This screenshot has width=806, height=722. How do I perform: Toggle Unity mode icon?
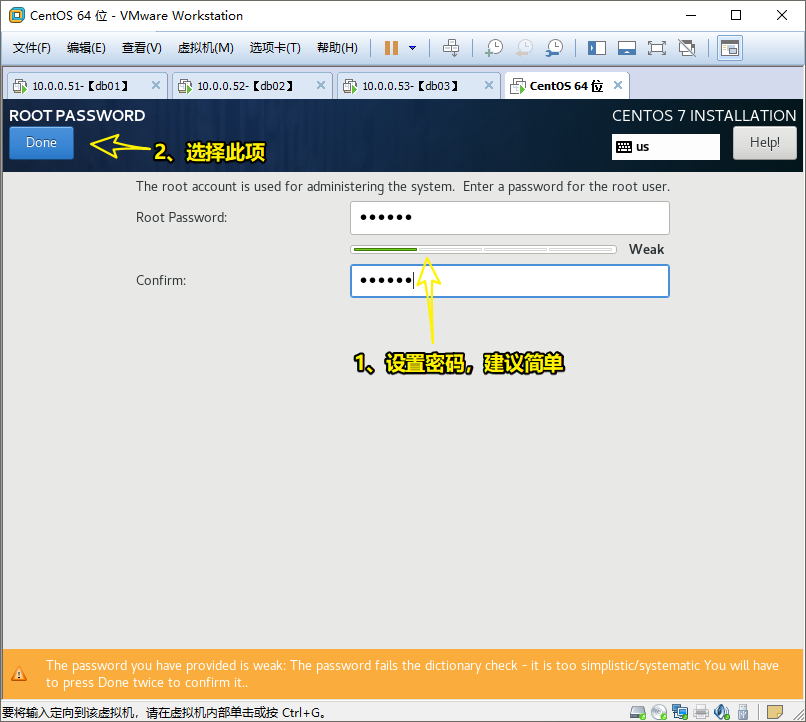[x=687, y=48]
